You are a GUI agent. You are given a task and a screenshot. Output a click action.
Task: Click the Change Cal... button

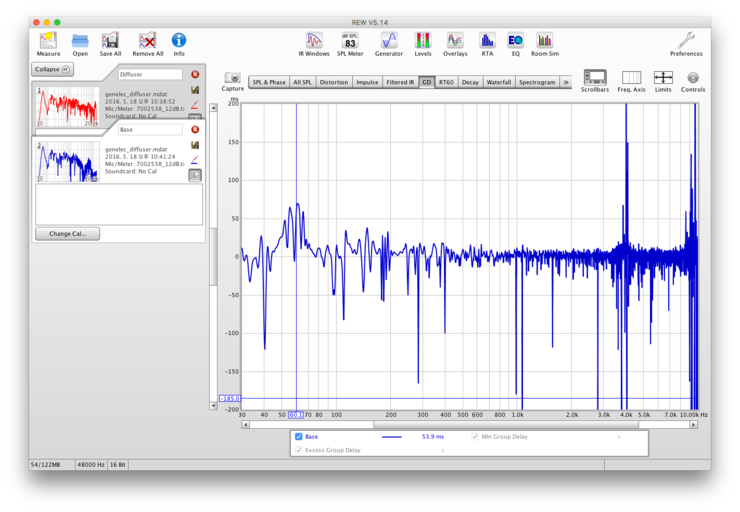(x=67, y=234)
